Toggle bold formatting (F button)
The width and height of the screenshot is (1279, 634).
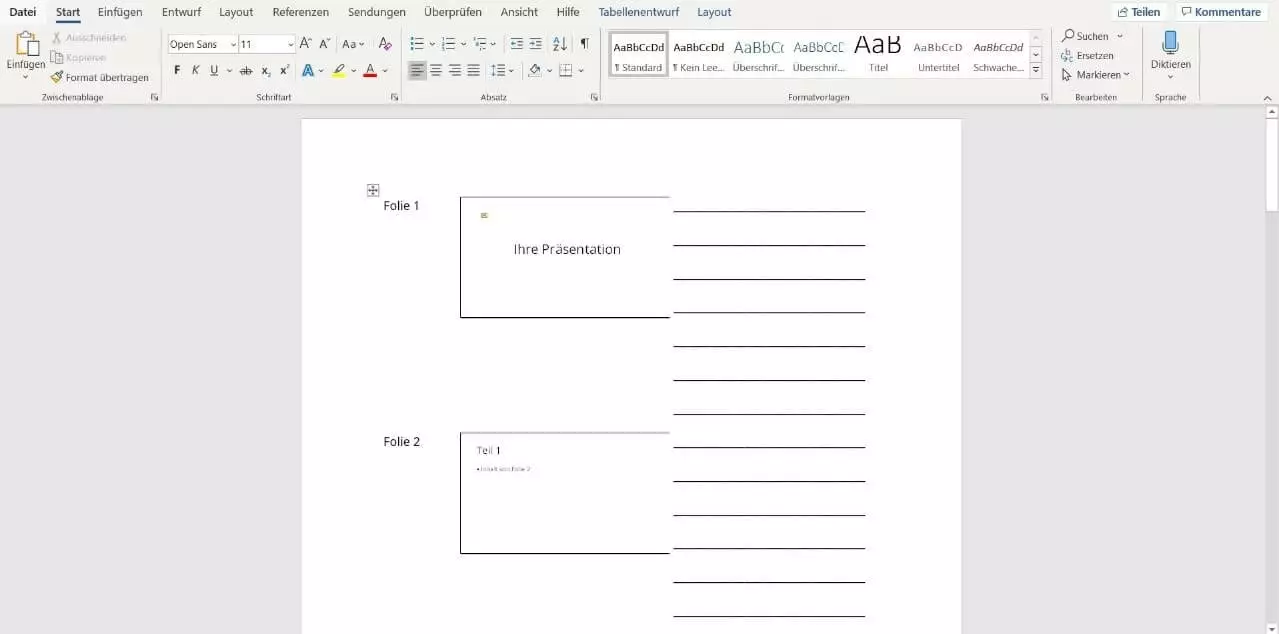[x=177, y=71]
